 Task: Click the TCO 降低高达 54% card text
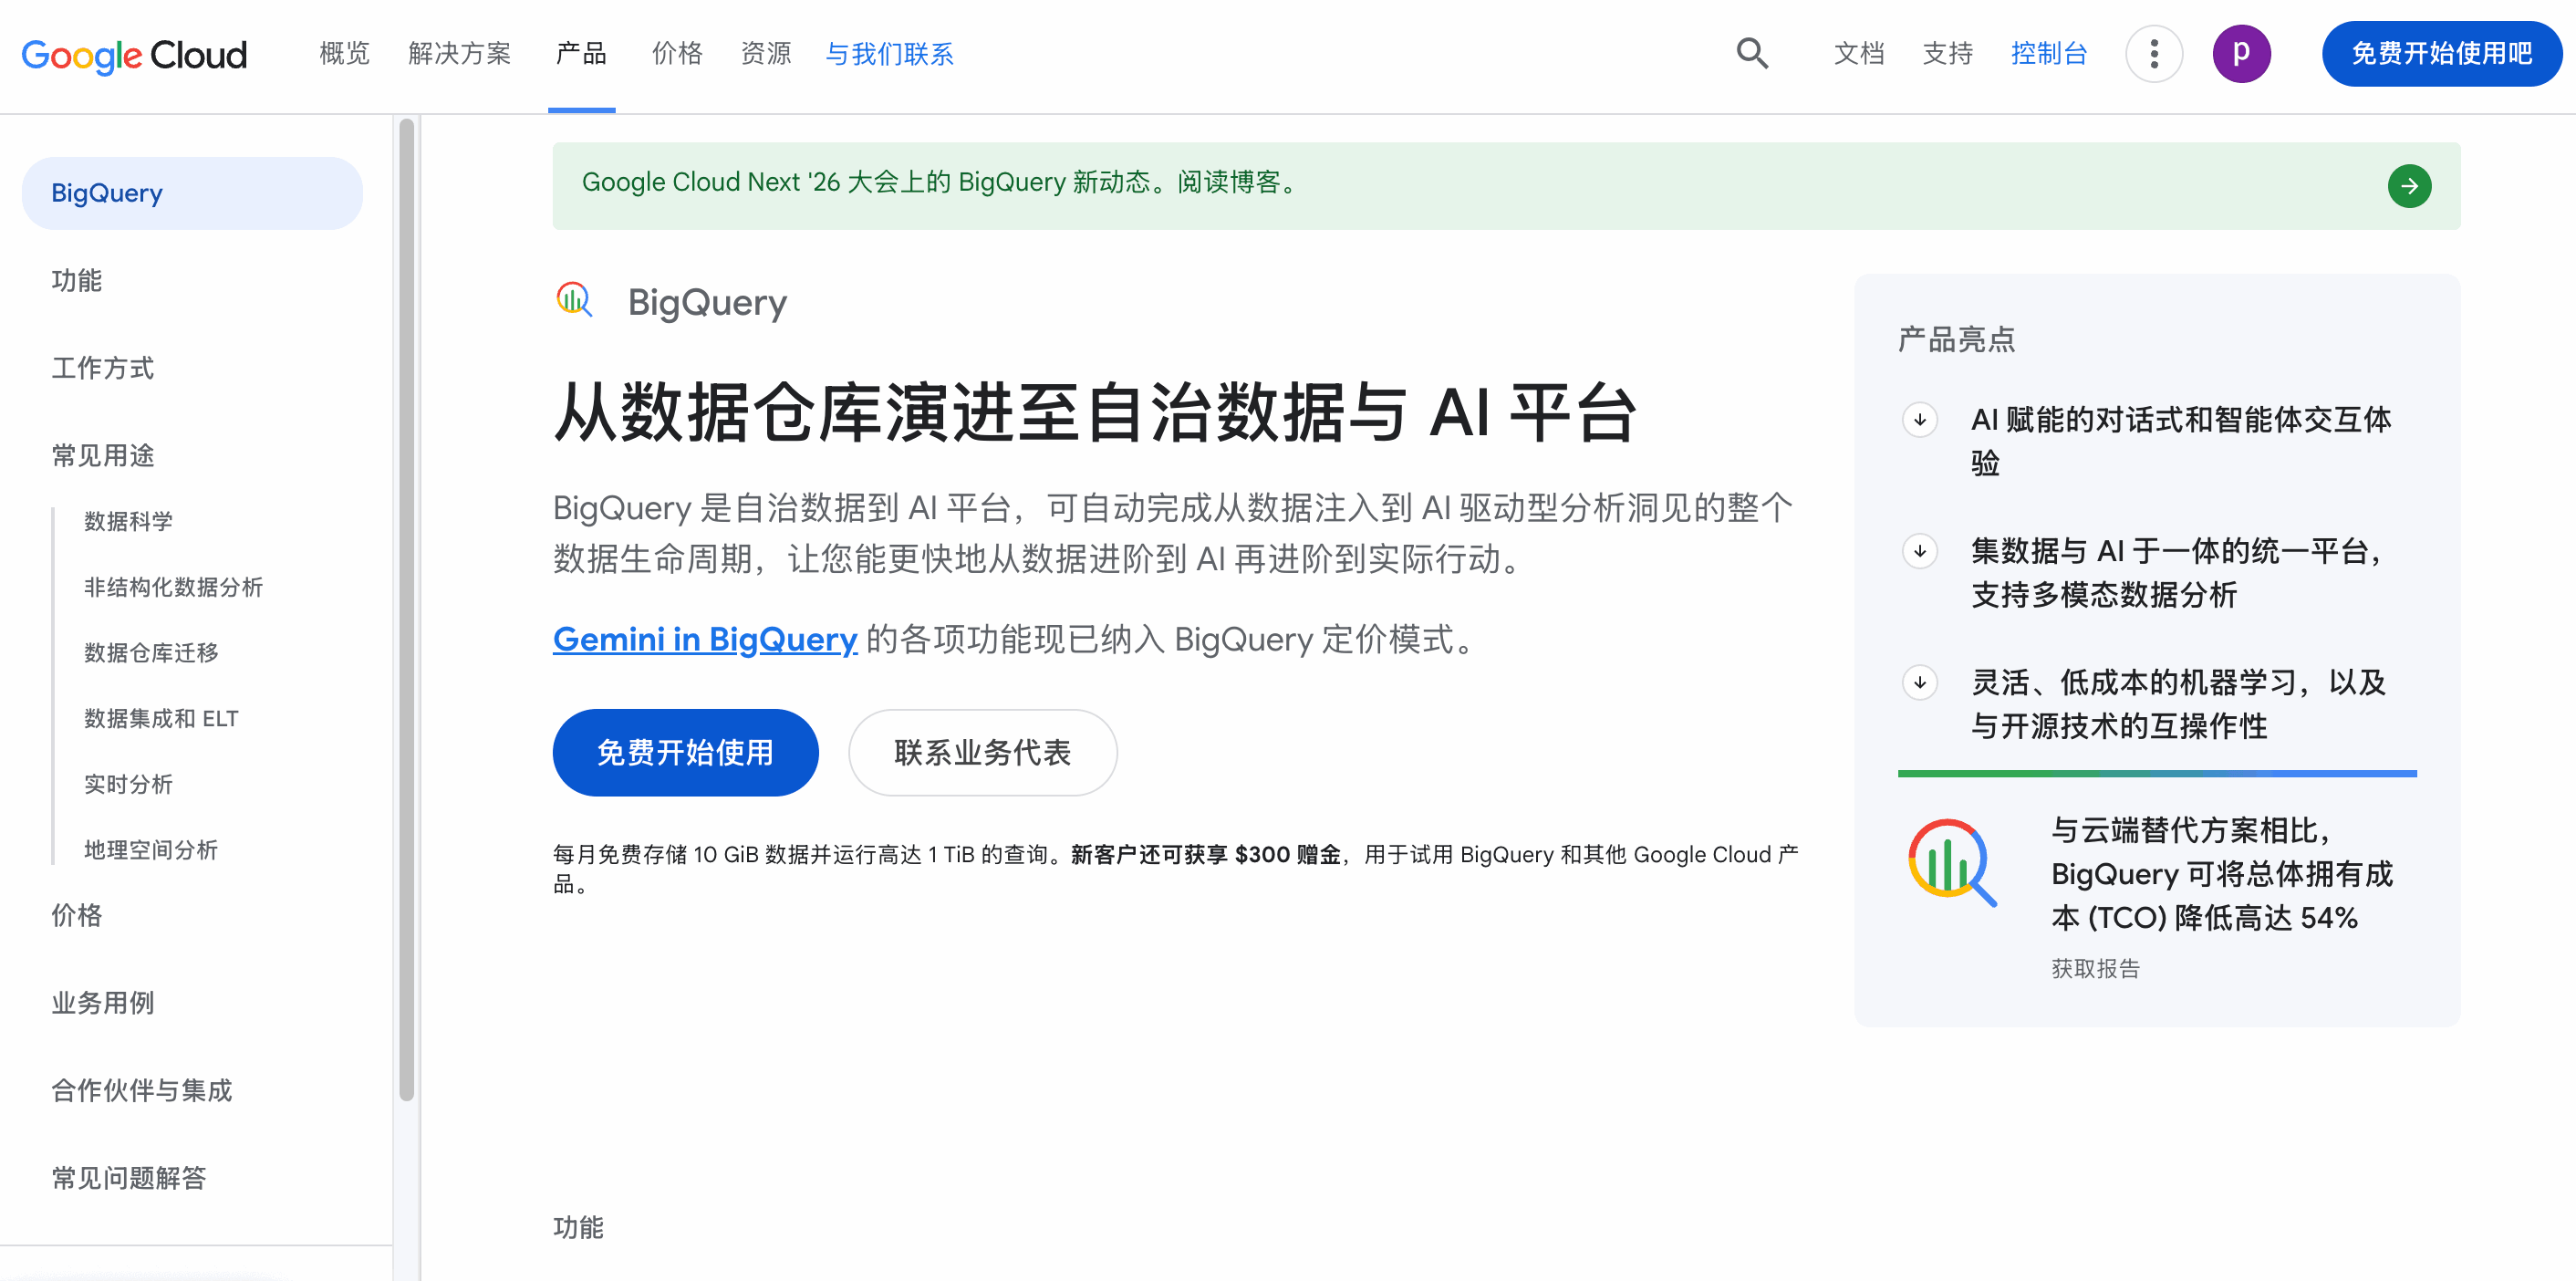coord(2222,874)
